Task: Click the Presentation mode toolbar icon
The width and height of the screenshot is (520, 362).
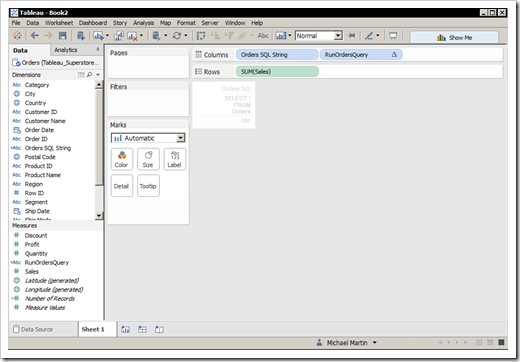Action: pos(393,36)
